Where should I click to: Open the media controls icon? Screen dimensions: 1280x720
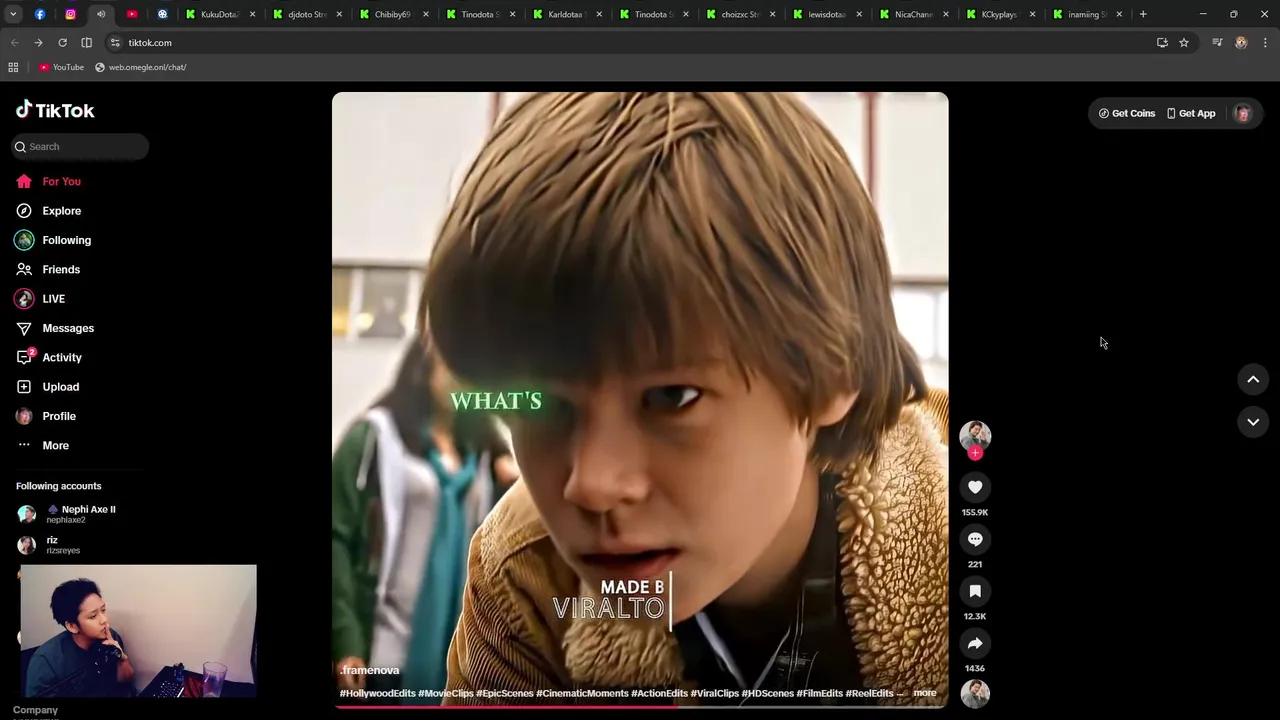click(1217, 43)
